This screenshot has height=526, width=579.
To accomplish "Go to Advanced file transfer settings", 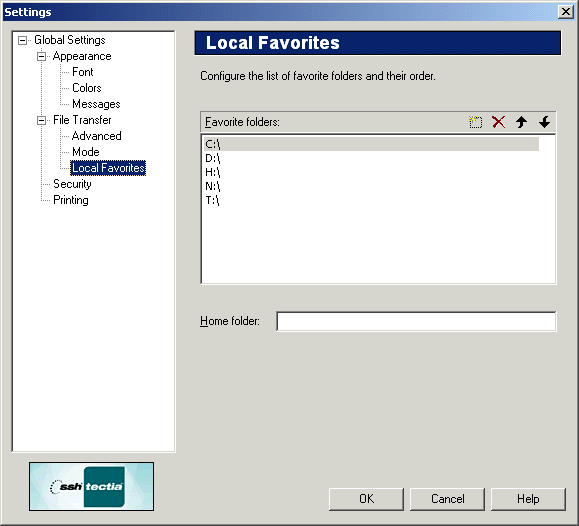I will [97, 136].
